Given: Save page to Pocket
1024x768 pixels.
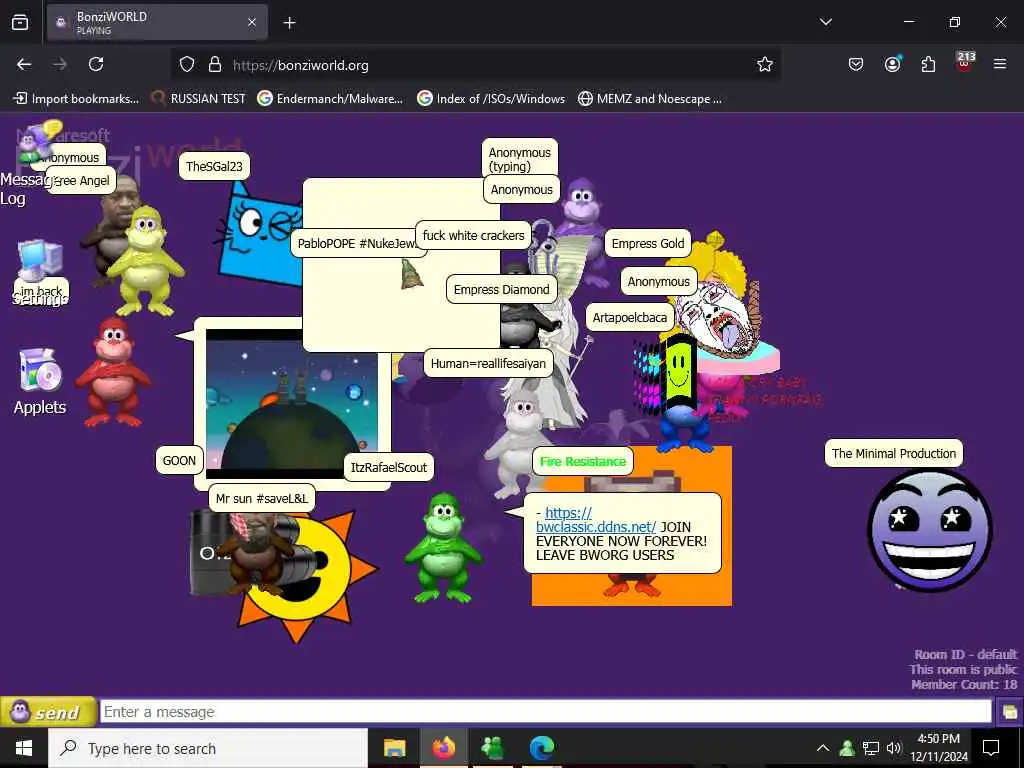Looking at the screenshot, I should (x=856, y=65).
